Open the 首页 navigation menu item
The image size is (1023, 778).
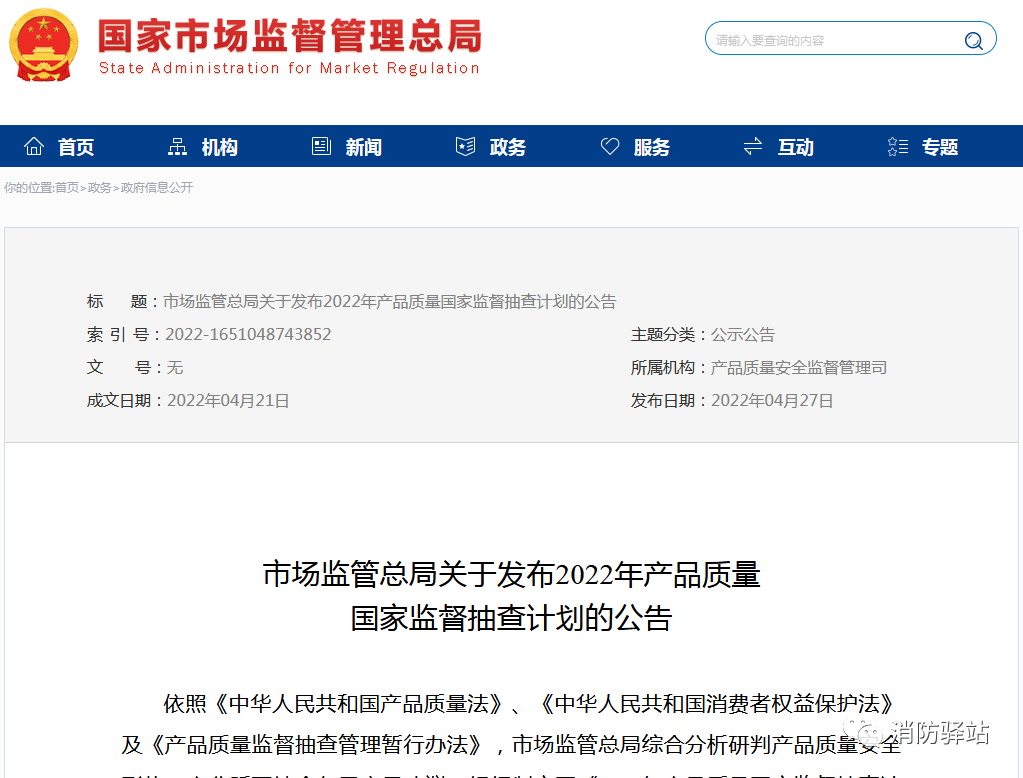pos(76,148)
